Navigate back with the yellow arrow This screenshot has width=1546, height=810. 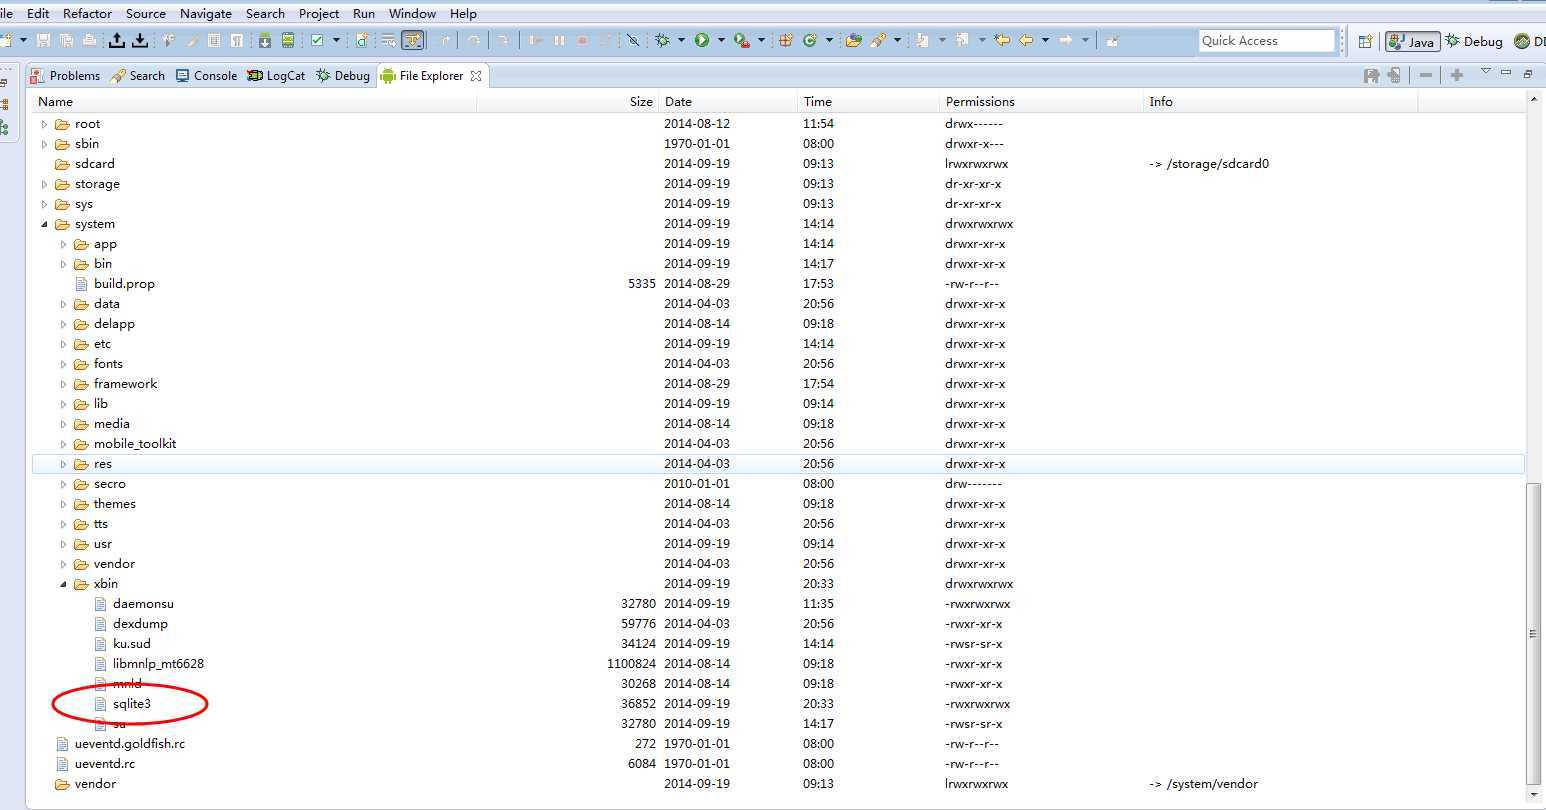(x=1026, y=41)
